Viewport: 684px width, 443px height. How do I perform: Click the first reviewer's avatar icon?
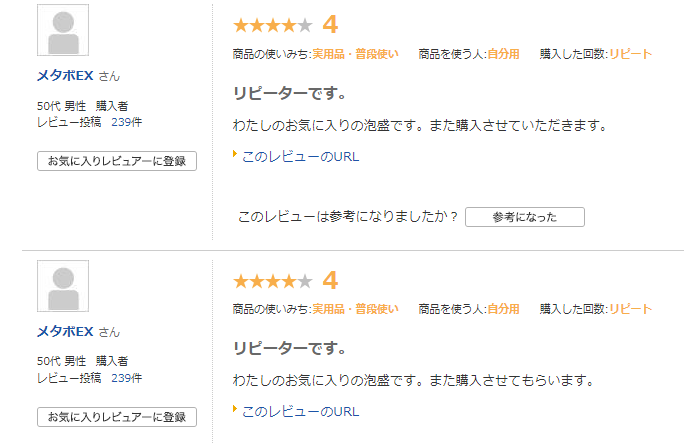[x=63, y=30]
